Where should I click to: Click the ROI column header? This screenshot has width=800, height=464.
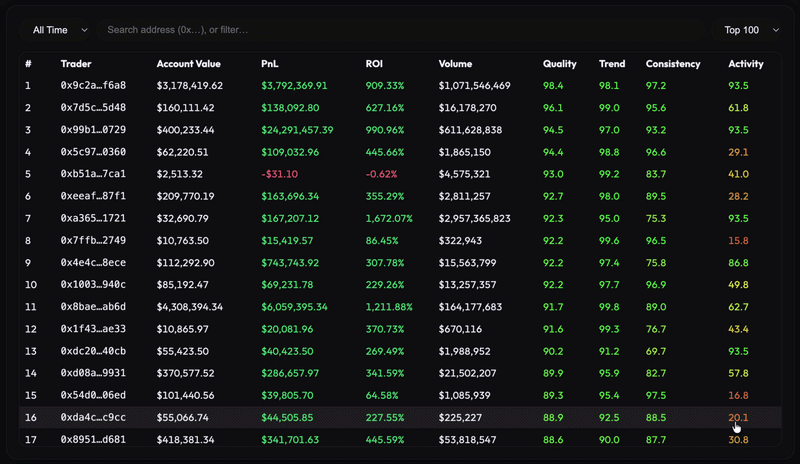tap(374, 64)
